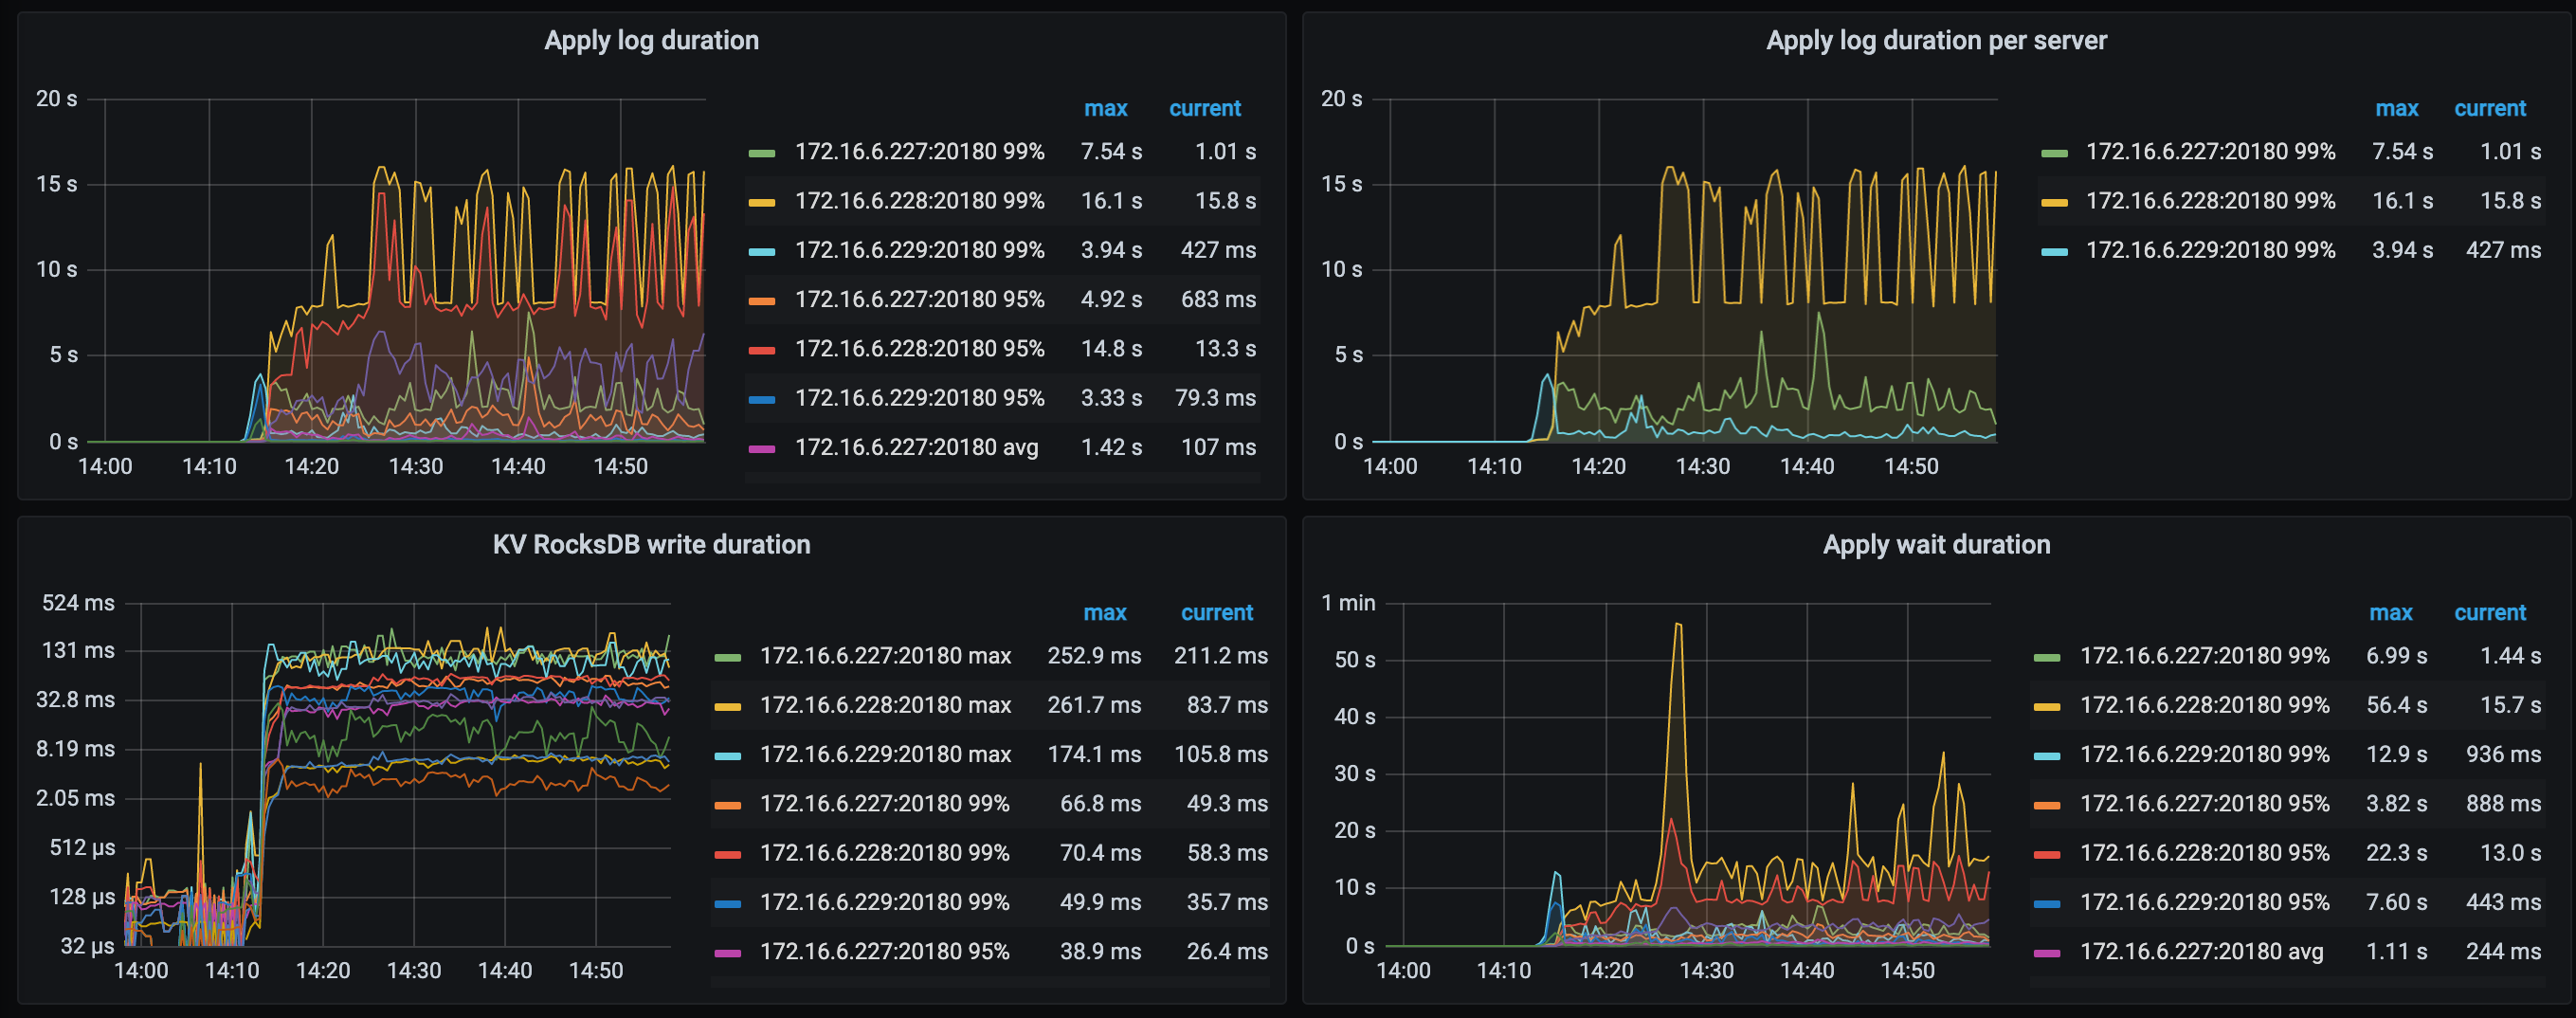Open the Apply log duration panel title

651,40
